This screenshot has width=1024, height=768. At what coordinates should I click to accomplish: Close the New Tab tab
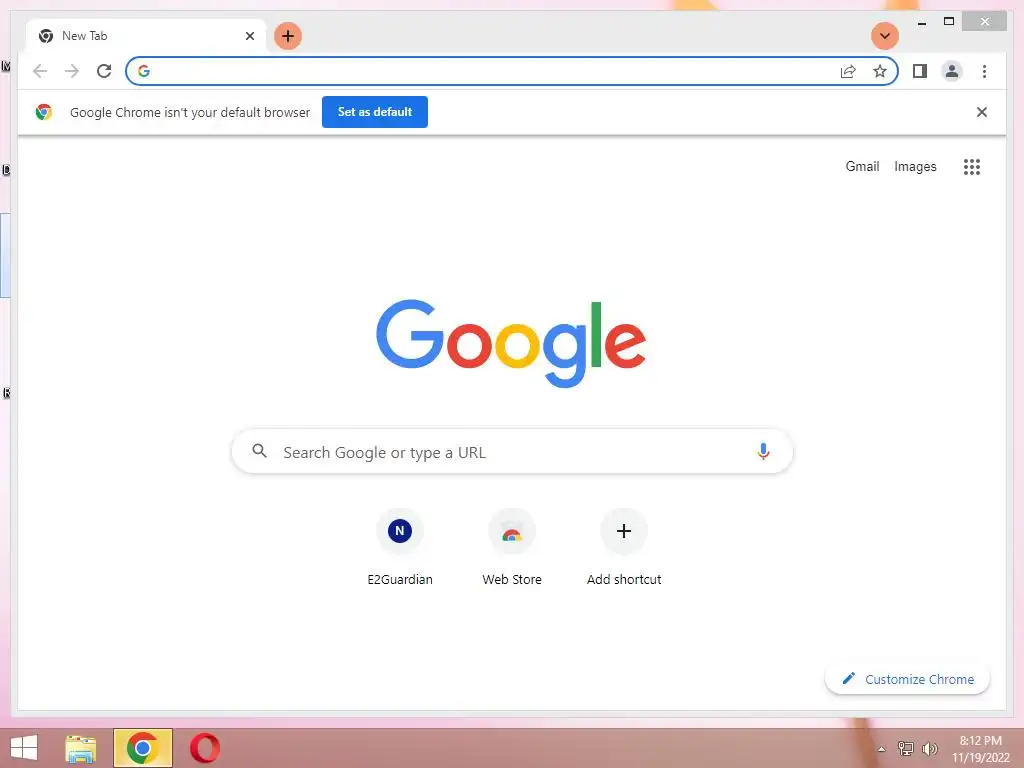(x=249, y=36)
